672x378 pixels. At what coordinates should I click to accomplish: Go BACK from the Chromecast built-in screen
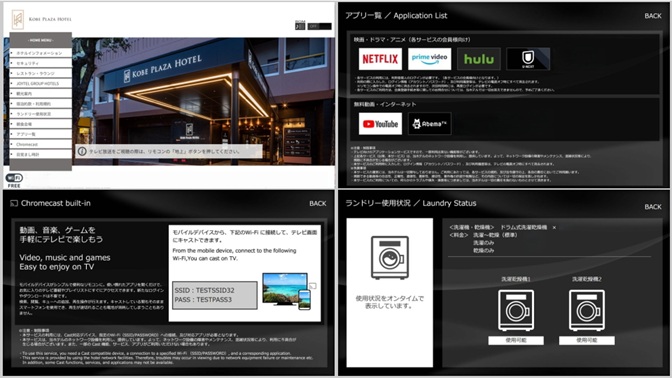coord(318,204)
